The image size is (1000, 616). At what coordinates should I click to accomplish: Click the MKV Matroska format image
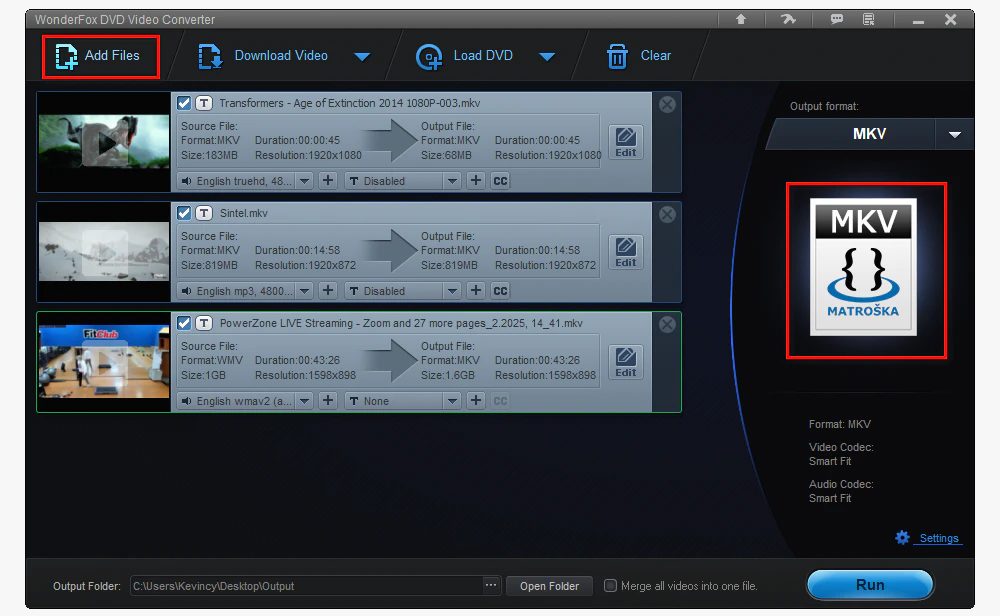coord(864,267)
